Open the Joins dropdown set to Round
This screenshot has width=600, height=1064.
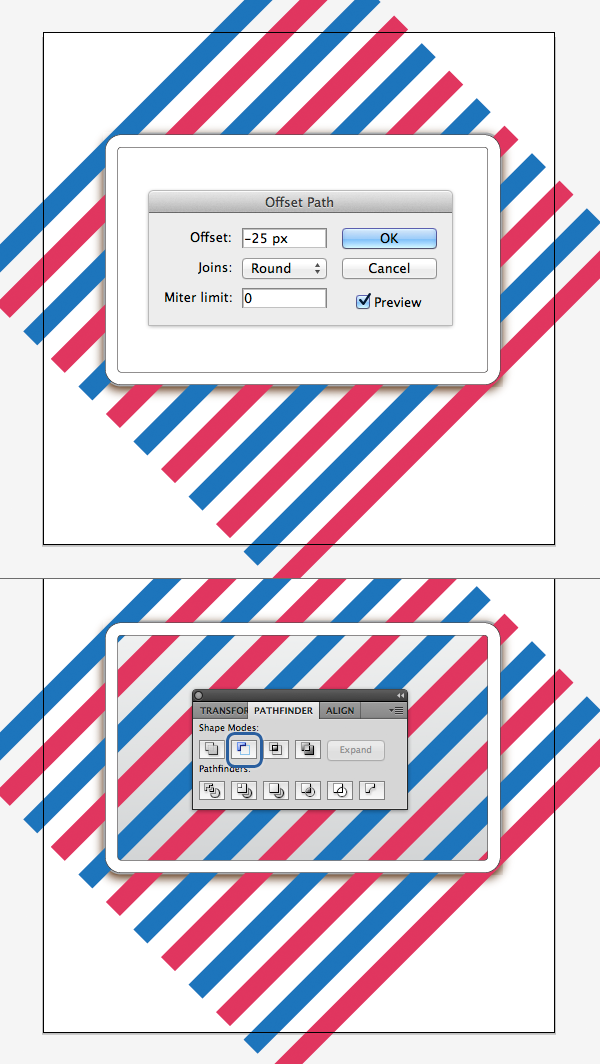(x=284, y=268)
